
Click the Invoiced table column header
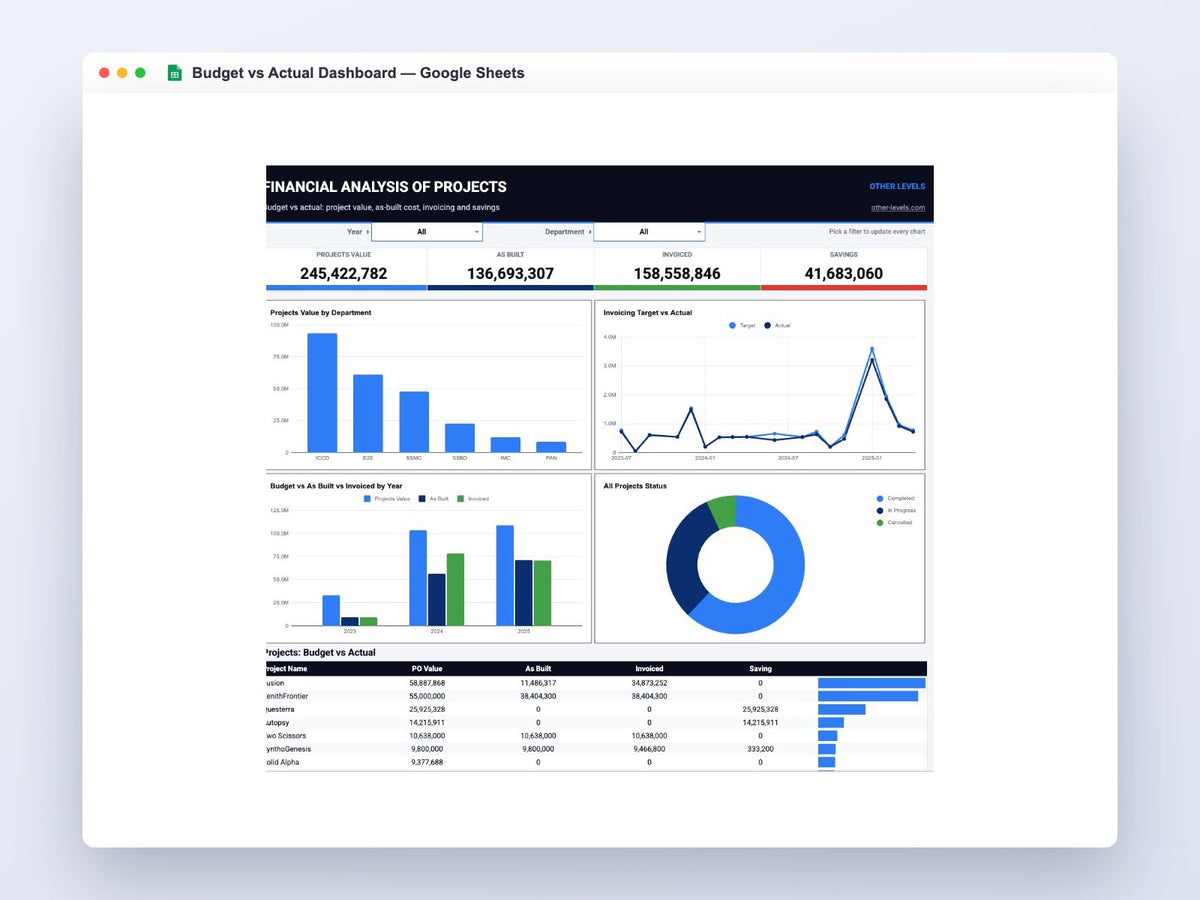tap(649, 669)
